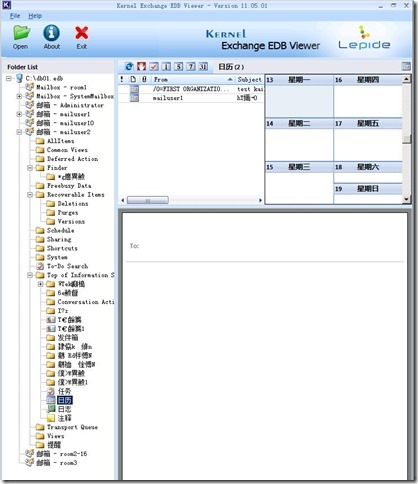Open the Schedule folder
The height and width of the screenshot is (484, 418).
(60, 230)
